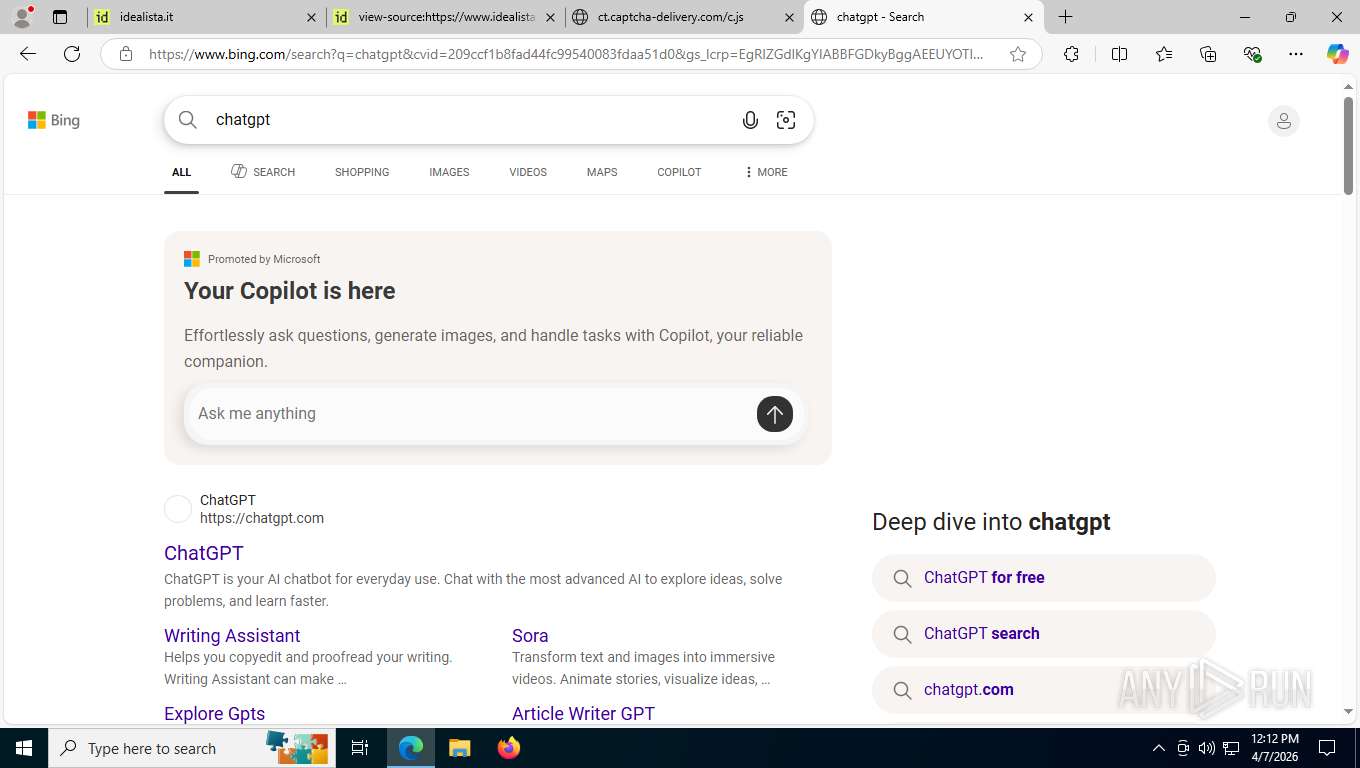
Task: Click the address bar URL
Action: point(566,54)
